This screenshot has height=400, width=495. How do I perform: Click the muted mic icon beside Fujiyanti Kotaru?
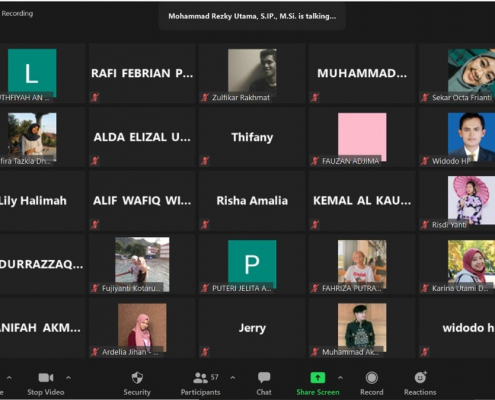(x=95, y=288)
